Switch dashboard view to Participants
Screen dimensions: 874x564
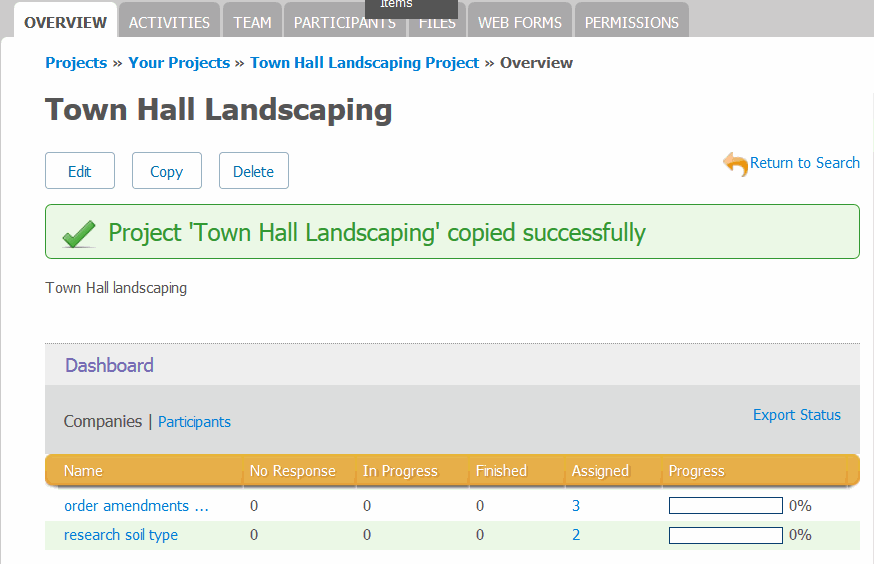194,422
